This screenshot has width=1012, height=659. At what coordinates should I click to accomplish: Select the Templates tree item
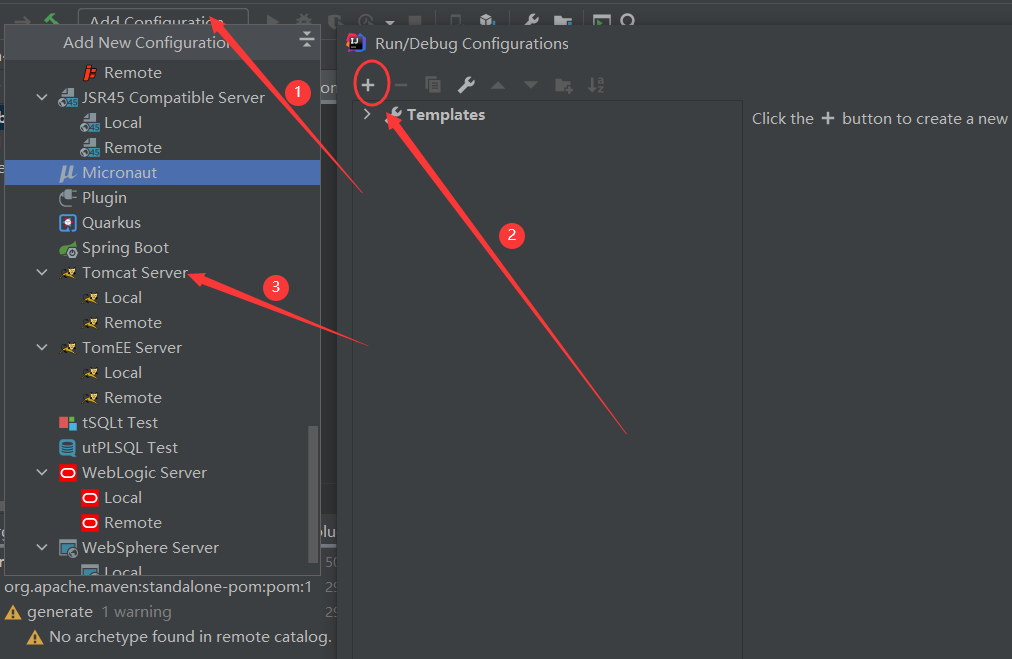click(x=445, y=114)
